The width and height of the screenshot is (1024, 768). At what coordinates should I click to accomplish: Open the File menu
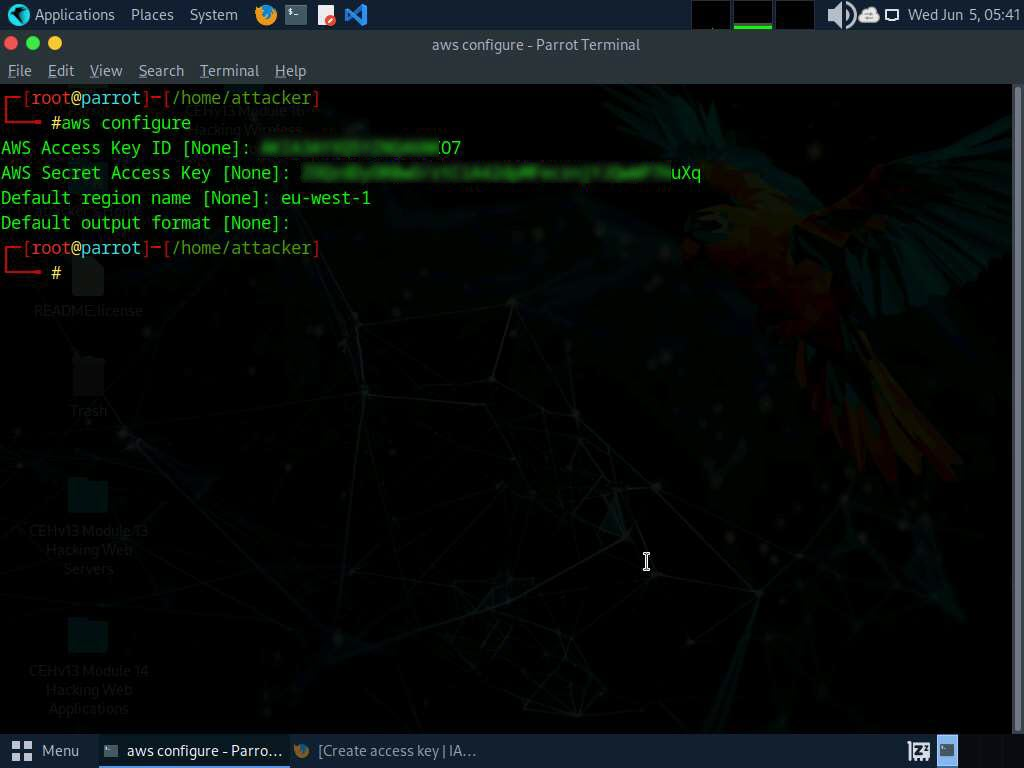20,71
